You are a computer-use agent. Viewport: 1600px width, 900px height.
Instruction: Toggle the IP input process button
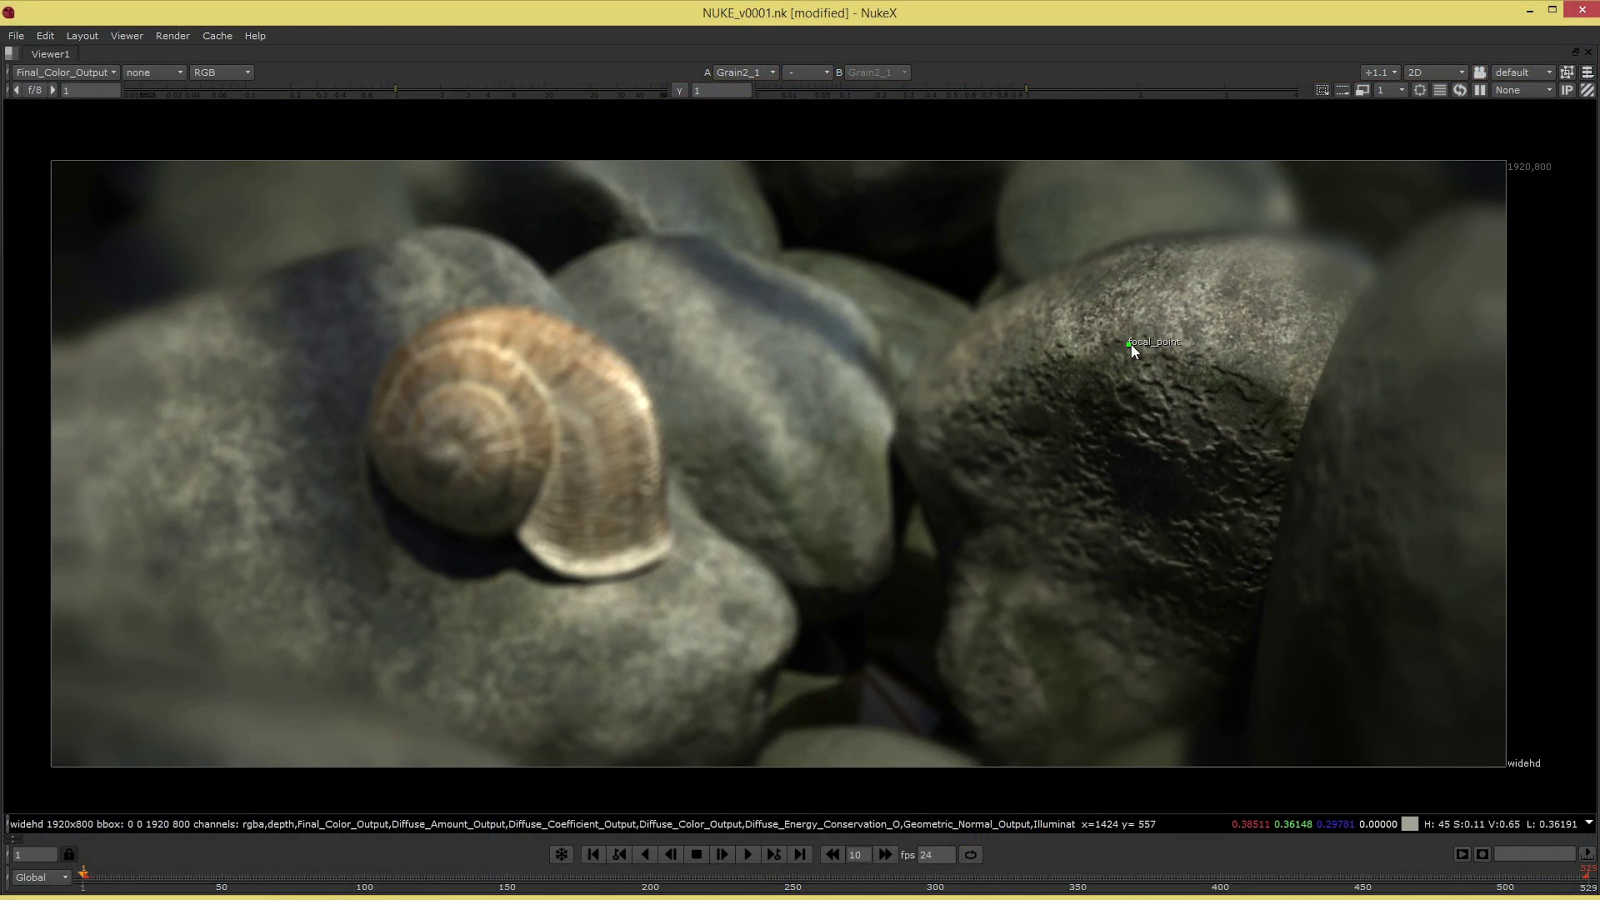coord(1567,90)
